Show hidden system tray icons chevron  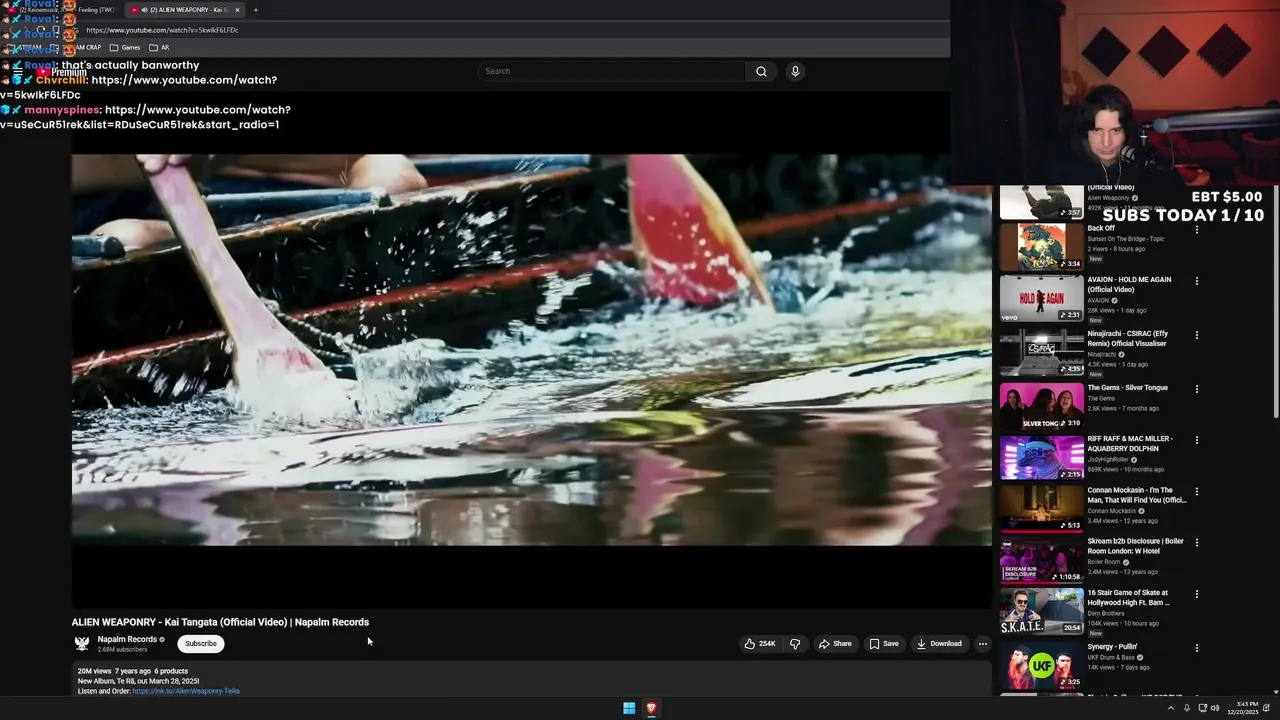(x=1171, y=708)
